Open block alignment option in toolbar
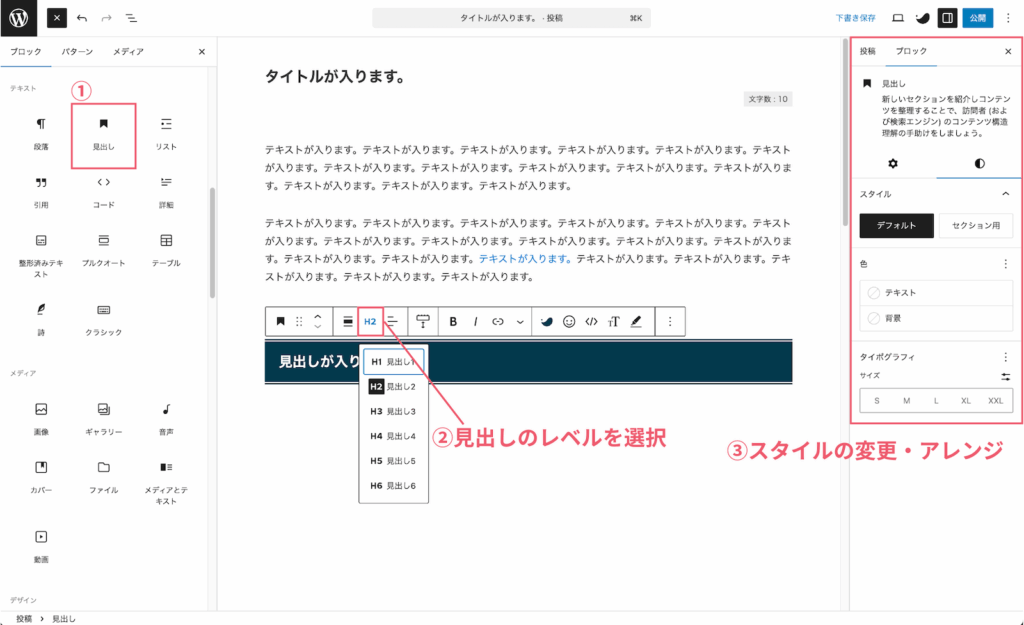 click(x=347, y=321)
